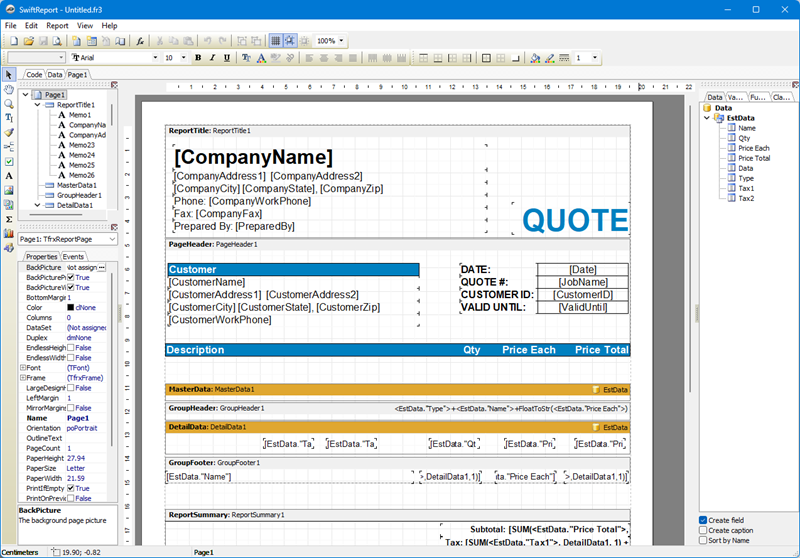Open the frame line style icon
Image resolution: width=800 pixels, height=558 pixels.
pos(564,58)
